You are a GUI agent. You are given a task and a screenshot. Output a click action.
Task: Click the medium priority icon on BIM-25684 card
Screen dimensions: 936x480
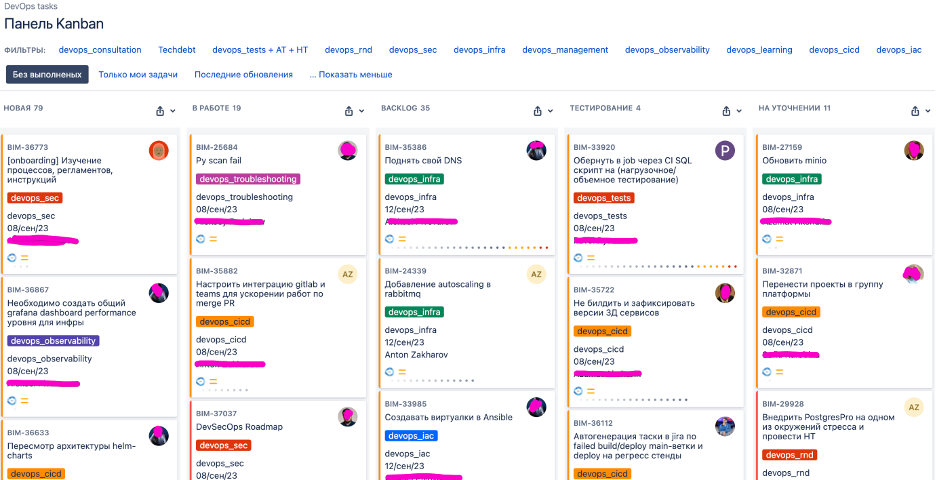coord(213,239)
